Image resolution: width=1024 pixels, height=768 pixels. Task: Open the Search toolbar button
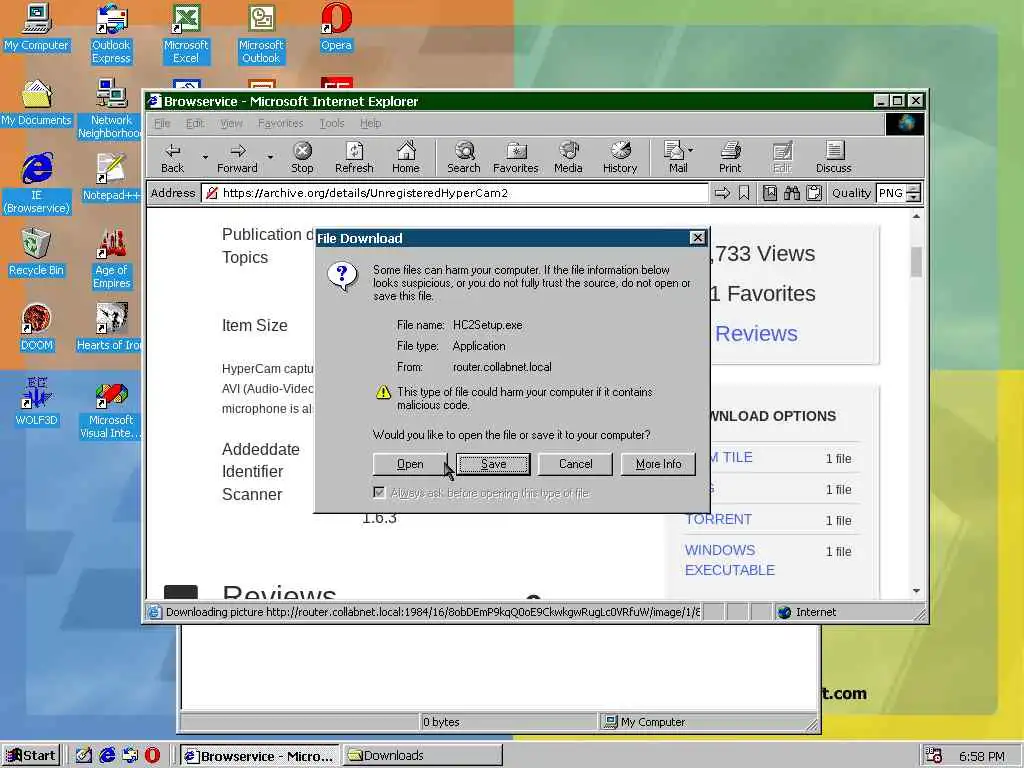(x=464, y=158)
